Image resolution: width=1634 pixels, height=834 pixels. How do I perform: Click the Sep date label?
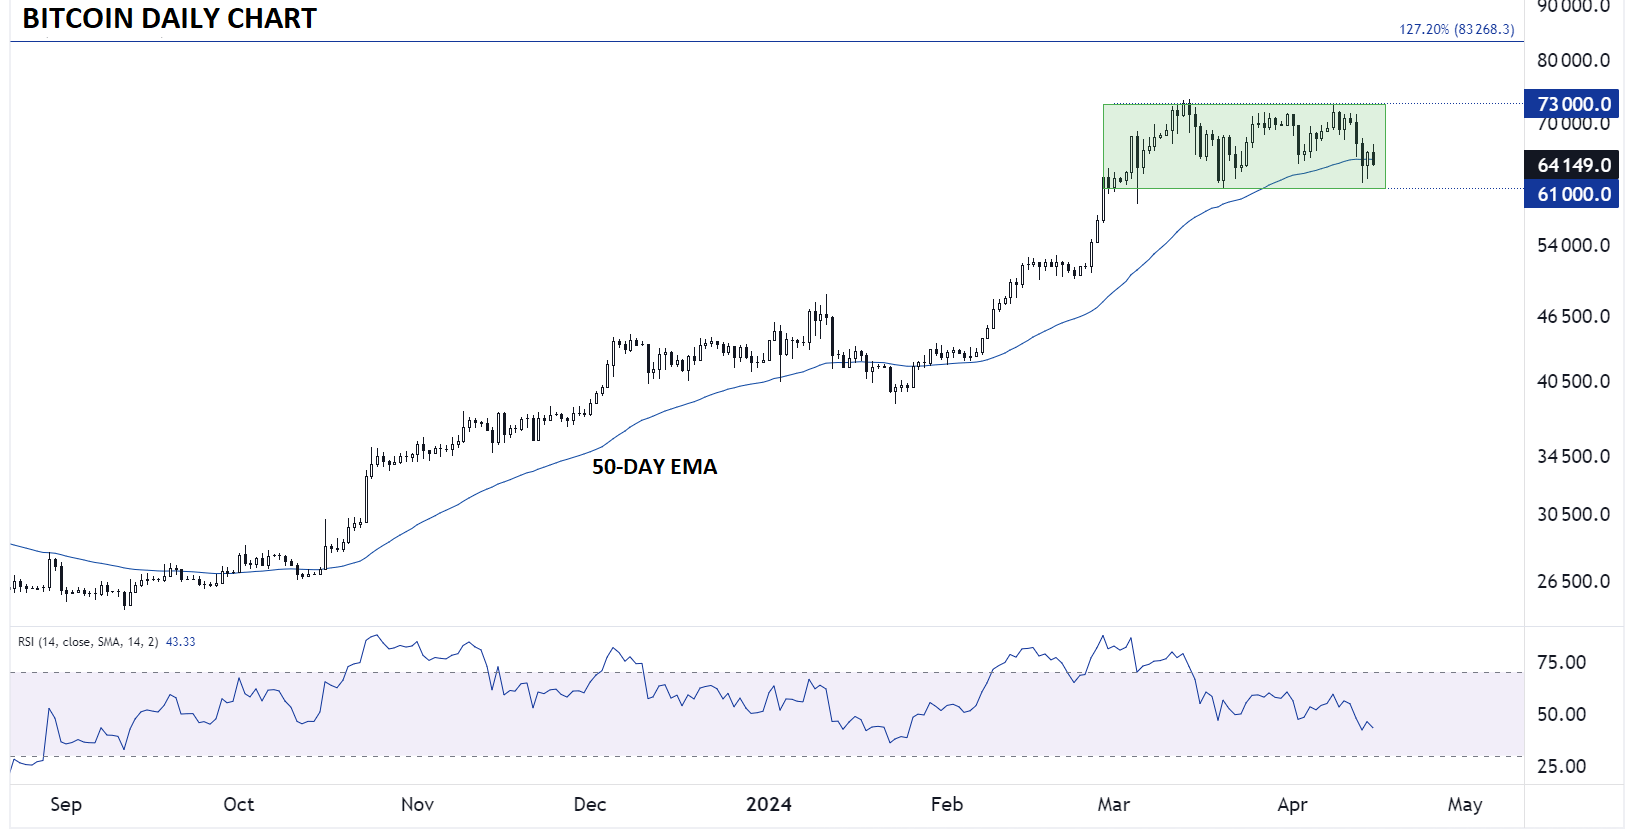66,804
